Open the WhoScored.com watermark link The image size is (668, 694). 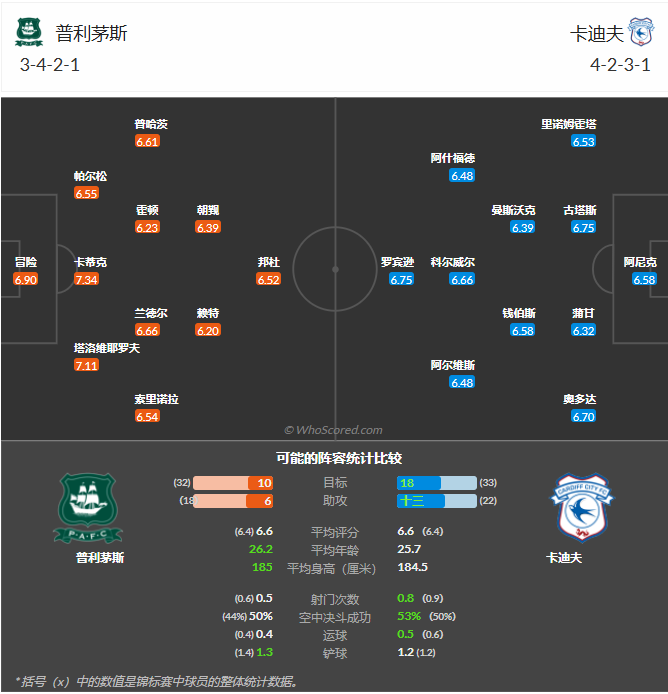[334, 430]
